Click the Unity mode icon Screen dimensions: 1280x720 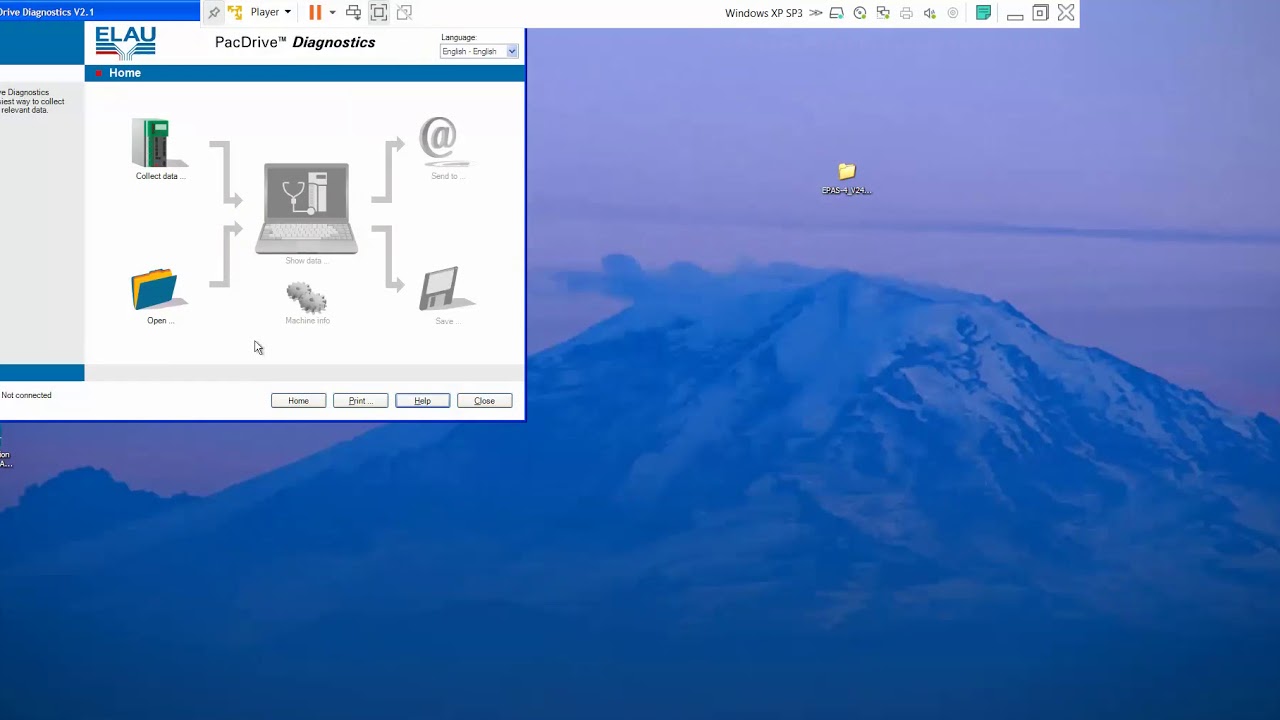pyautogui.click(x=404, y=12)
